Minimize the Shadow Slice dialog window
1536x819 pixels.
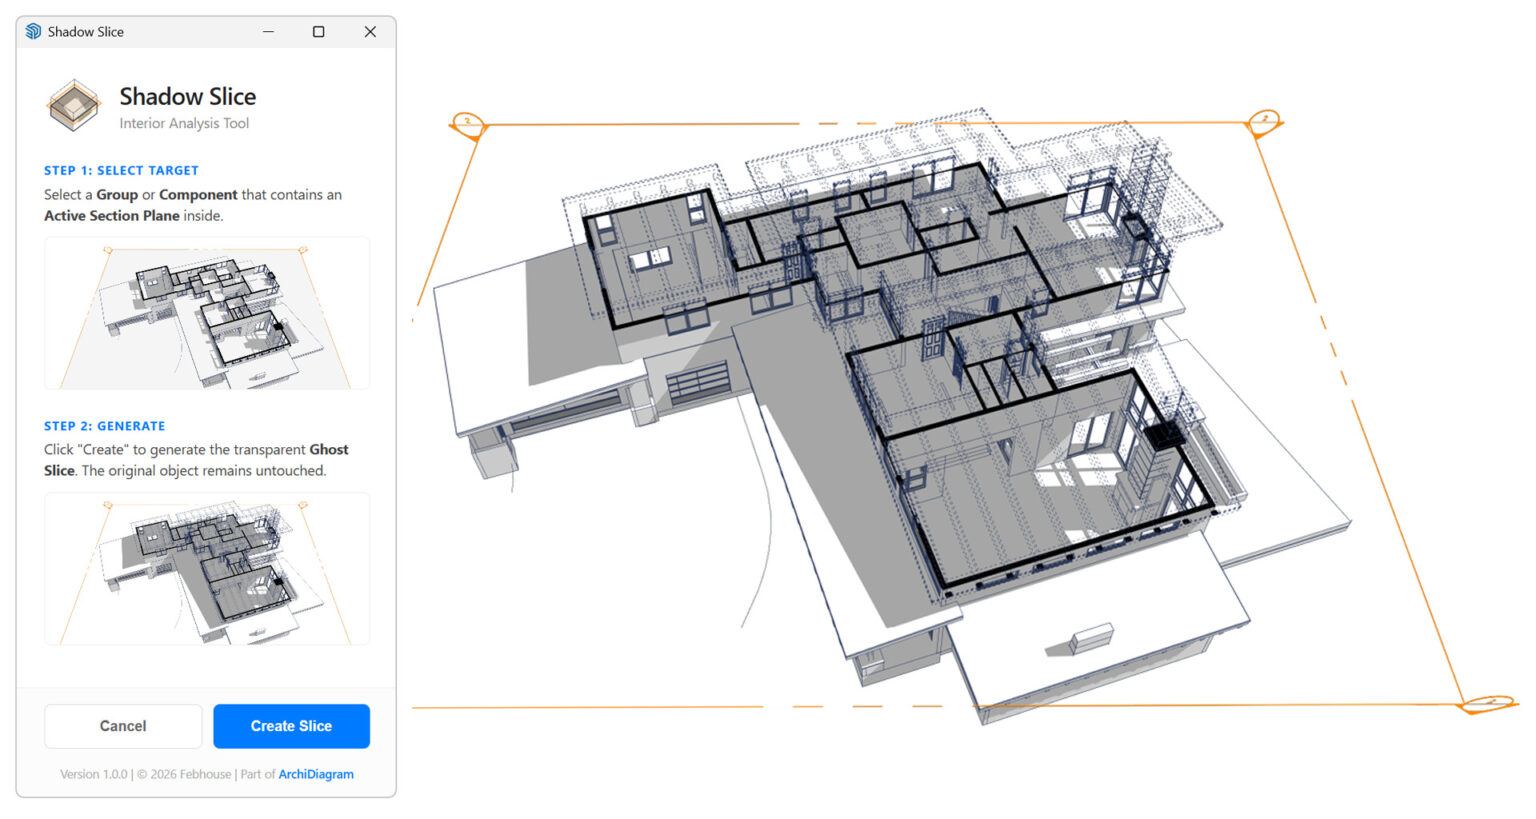pos(268,32)
